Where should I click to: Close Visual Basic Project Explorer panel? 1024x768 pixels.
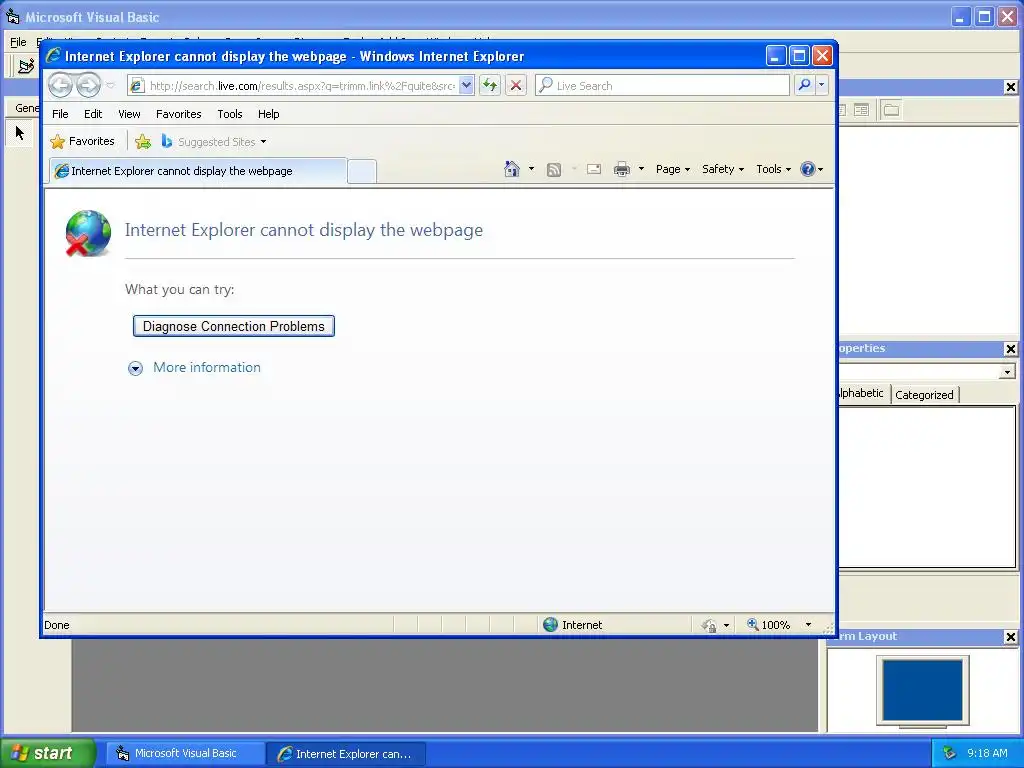click(1010, 87)
